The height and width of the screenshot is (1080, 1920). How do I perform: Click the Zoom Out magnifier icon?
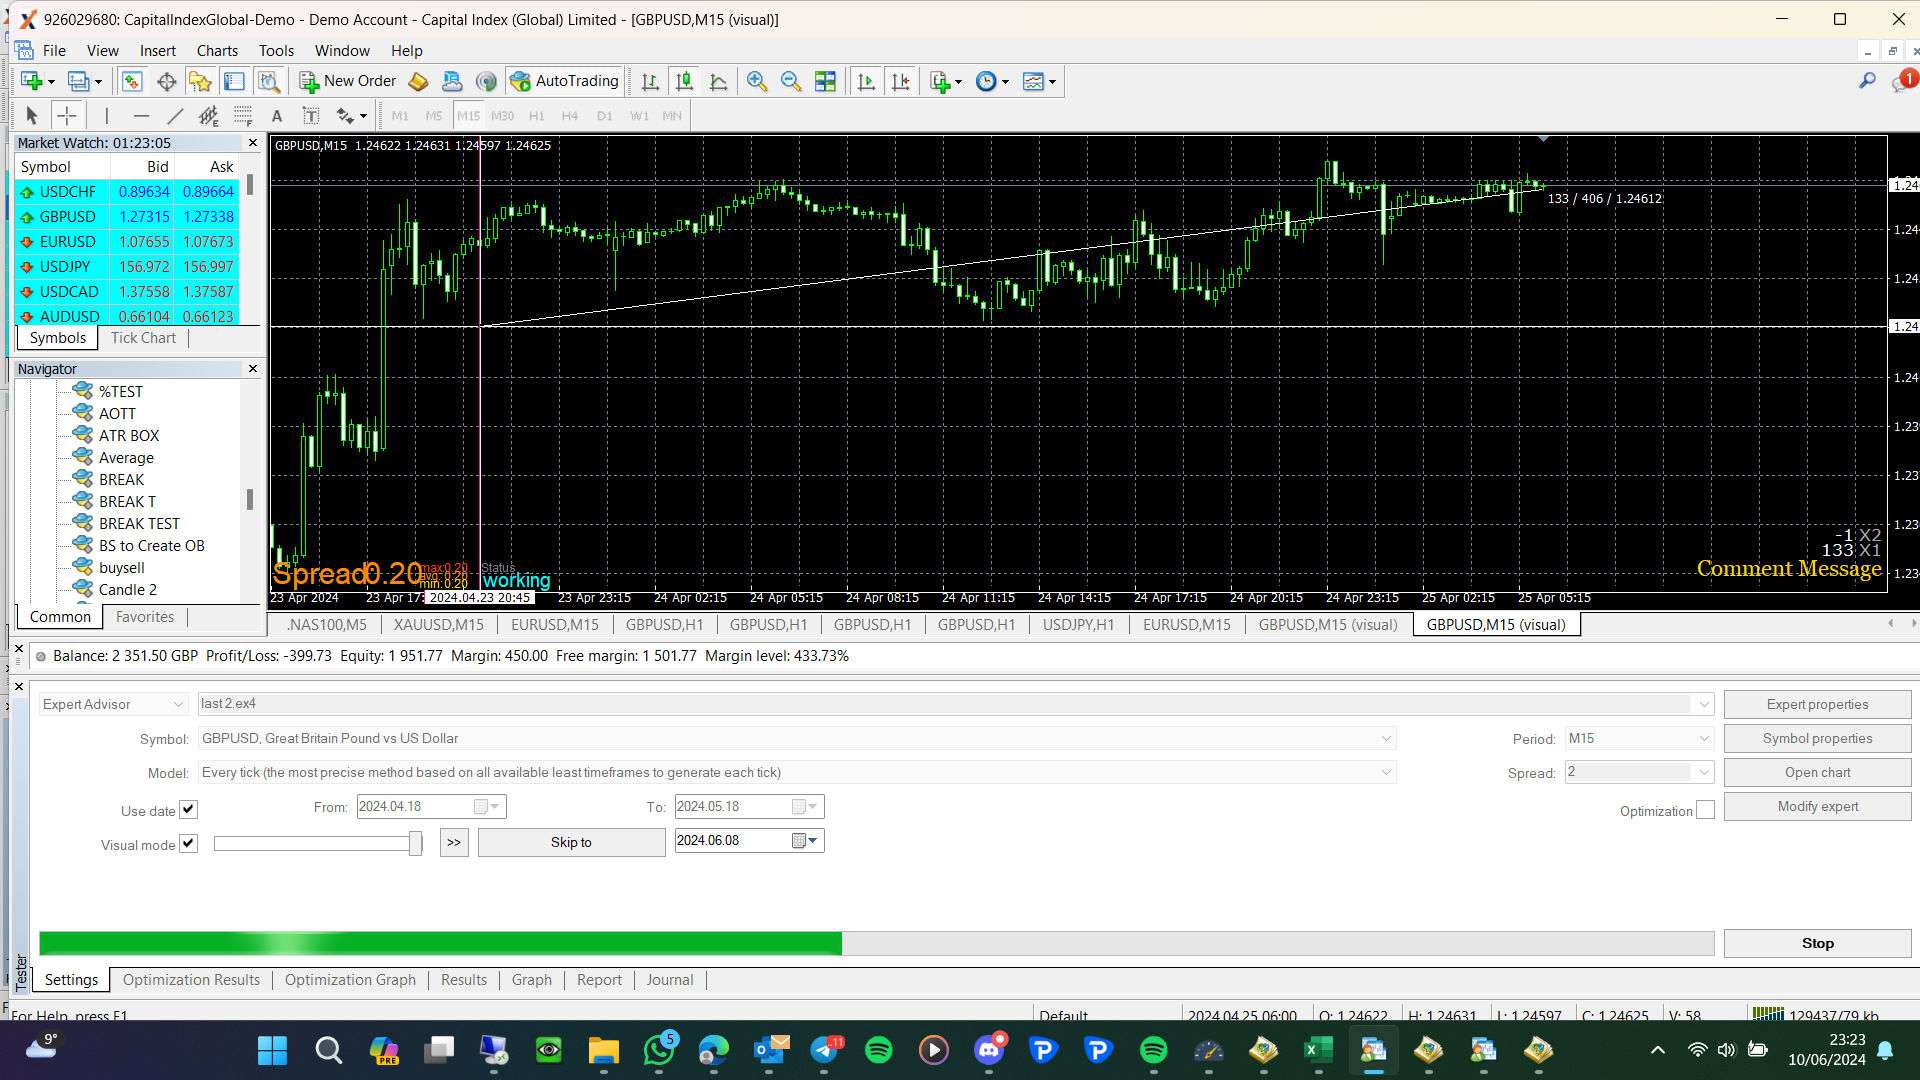click(x=791, y=81)
